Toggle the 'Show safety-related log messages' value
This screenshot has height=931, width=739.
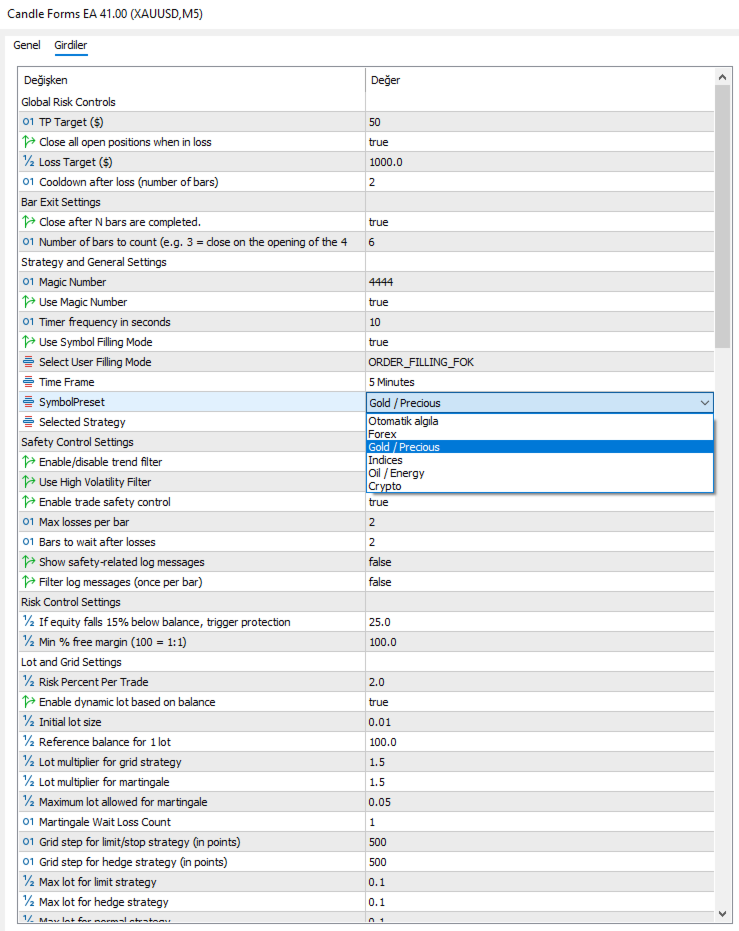click(x=540, y=562)
